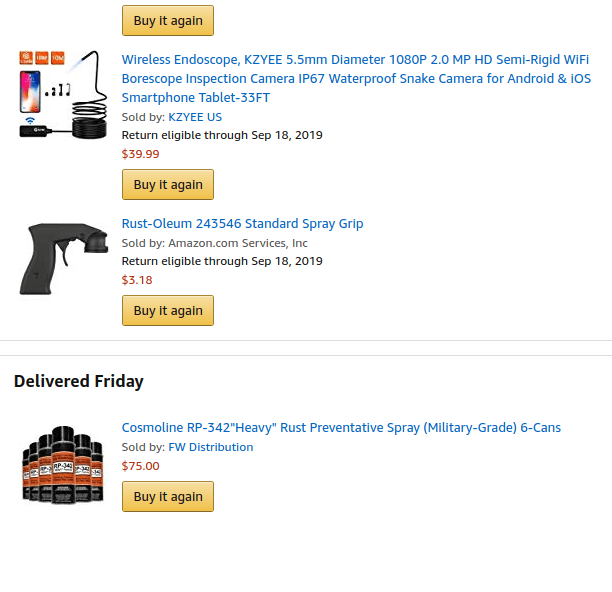Click the $75.00 Cosmoline price
Screen dimensions: 612x592
140,466
